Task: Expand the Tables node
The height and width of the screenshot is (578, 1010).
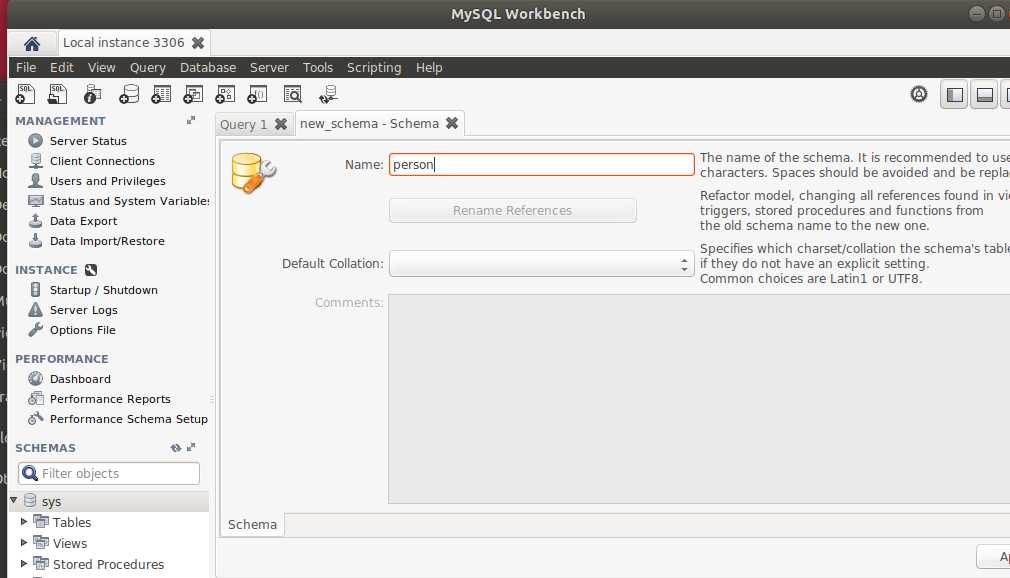Action: click(24, 521)
